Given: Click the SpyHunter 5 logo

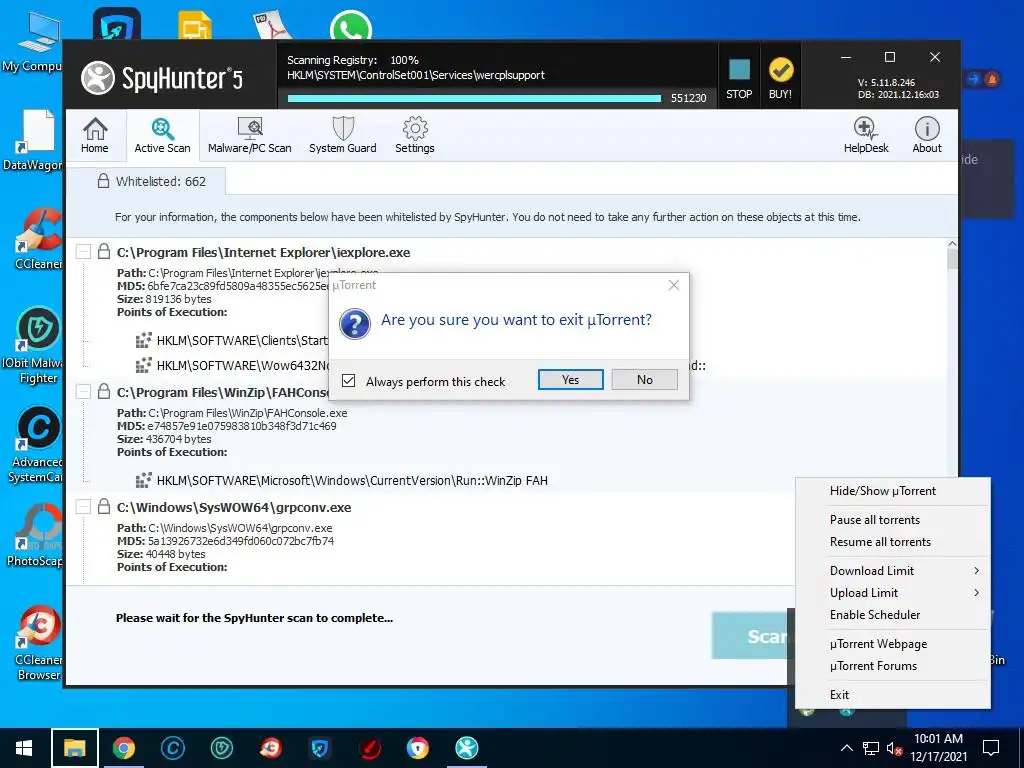Looking at the screenshot, I should click(x=162, y=78).
